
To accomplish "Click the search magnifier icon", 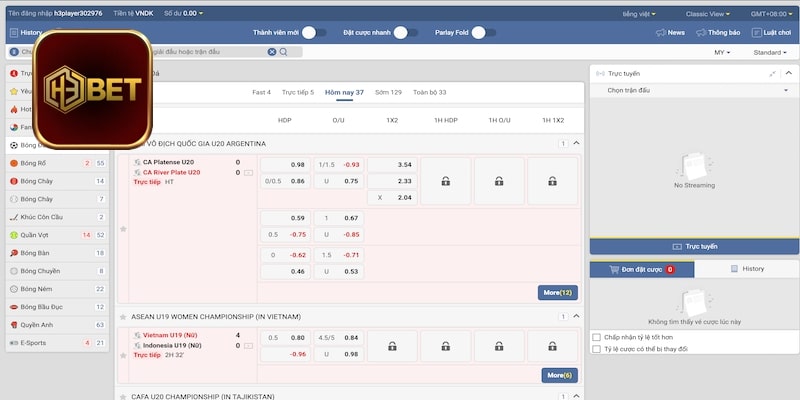I will coord(283,52).
